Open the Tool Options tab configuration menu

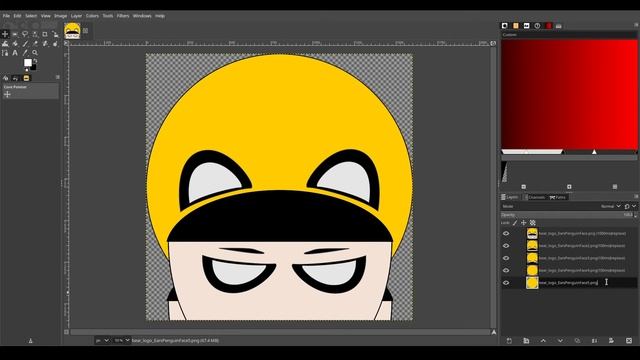tap(58, 77)
